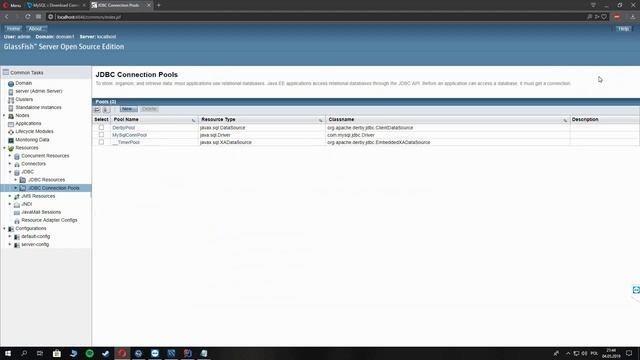
Task: Click the deselect-all icon in Pools toolbar
Action: pos(106,109)
